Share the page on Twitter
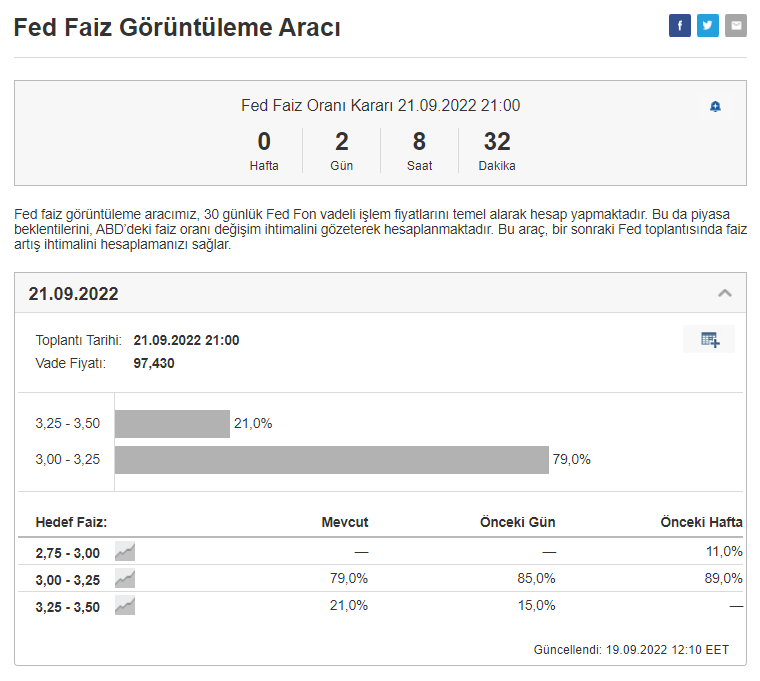The height and width of the screenshot is (681, 760). [708, 26]
